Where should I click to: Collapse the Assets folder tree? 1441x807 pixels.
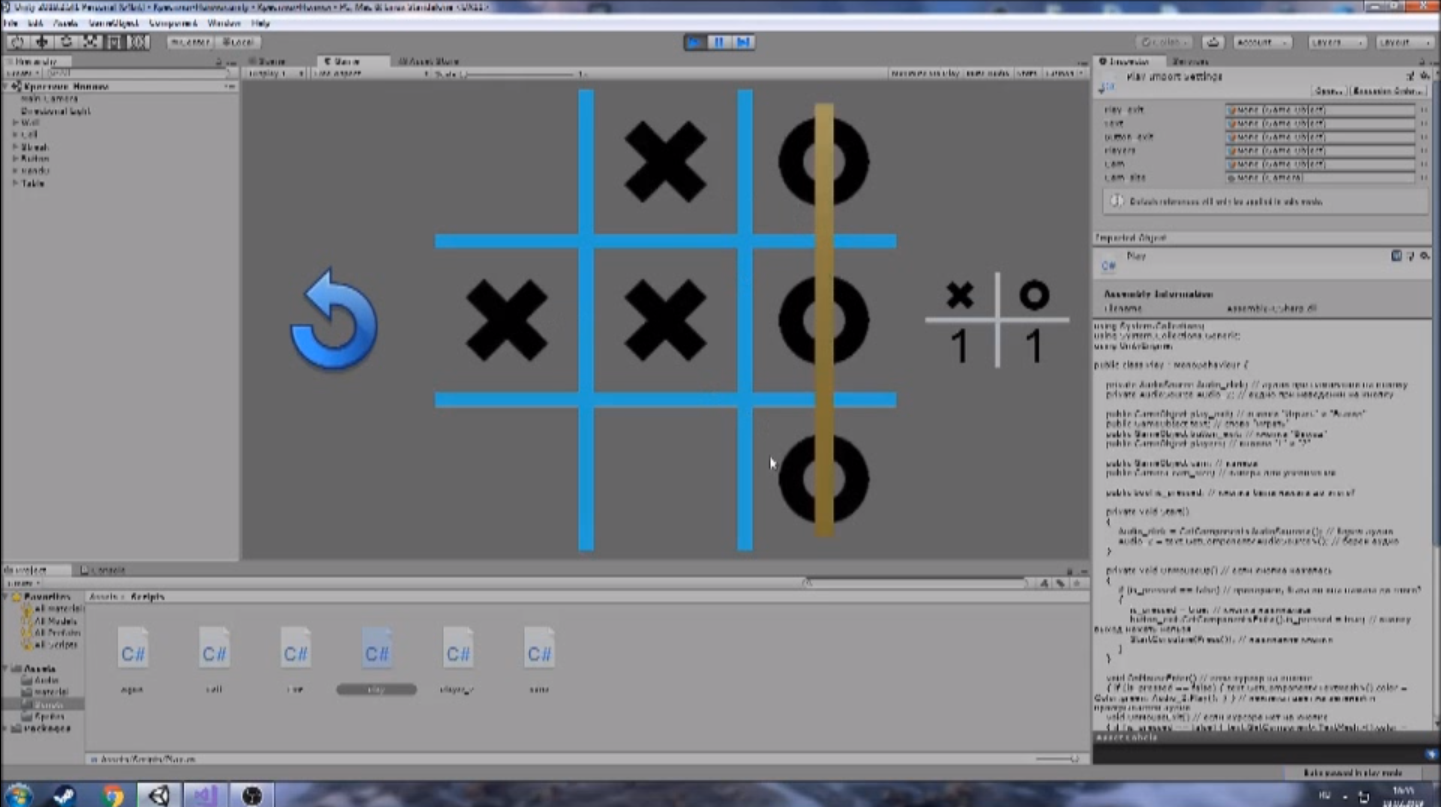point(7,669)
